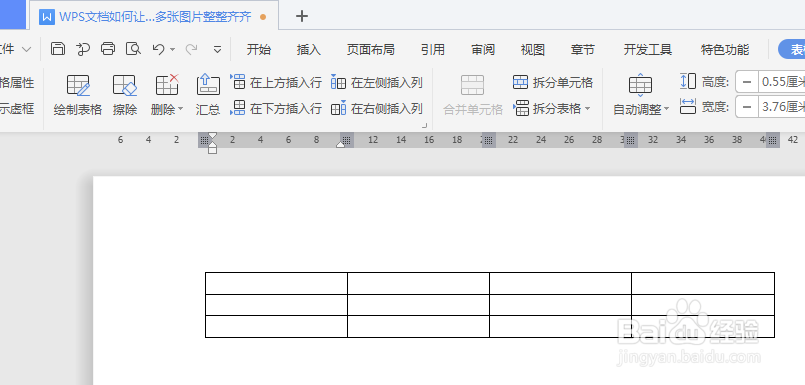
Task: Click the right indent marker on ruler
Action: 340,145
